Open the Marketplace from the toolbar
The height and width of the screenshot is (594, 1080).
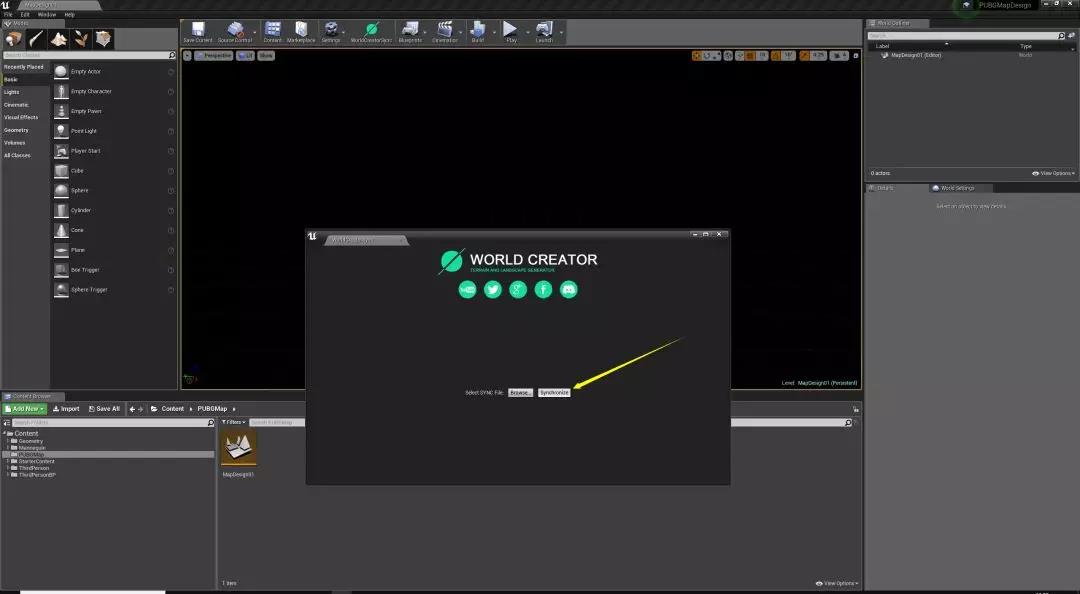(x=301, y=32)
